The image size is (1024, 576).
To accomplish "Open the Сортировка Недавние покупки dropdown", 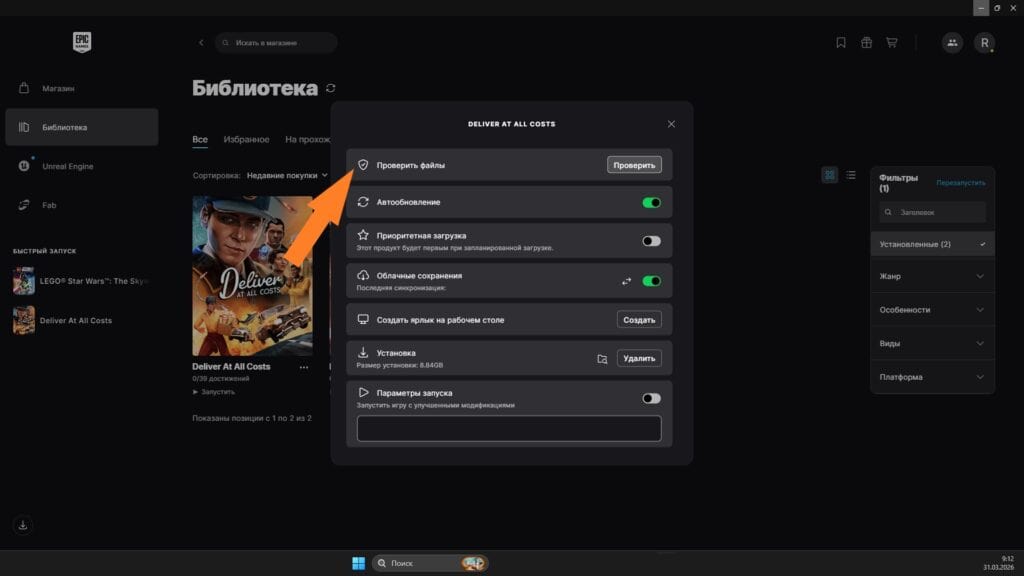I will coord(287,175).
